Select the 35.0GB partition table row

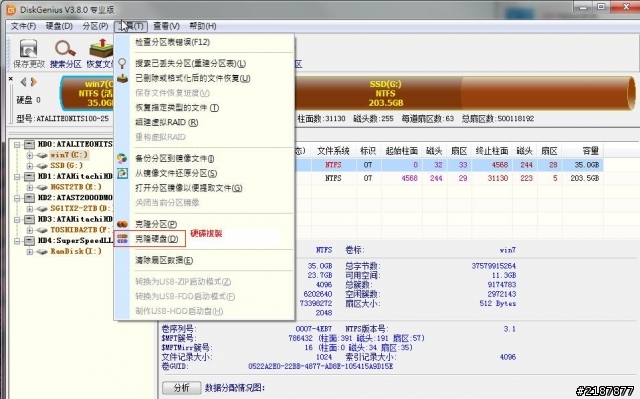pyautogui.click(x=449, y=165)
